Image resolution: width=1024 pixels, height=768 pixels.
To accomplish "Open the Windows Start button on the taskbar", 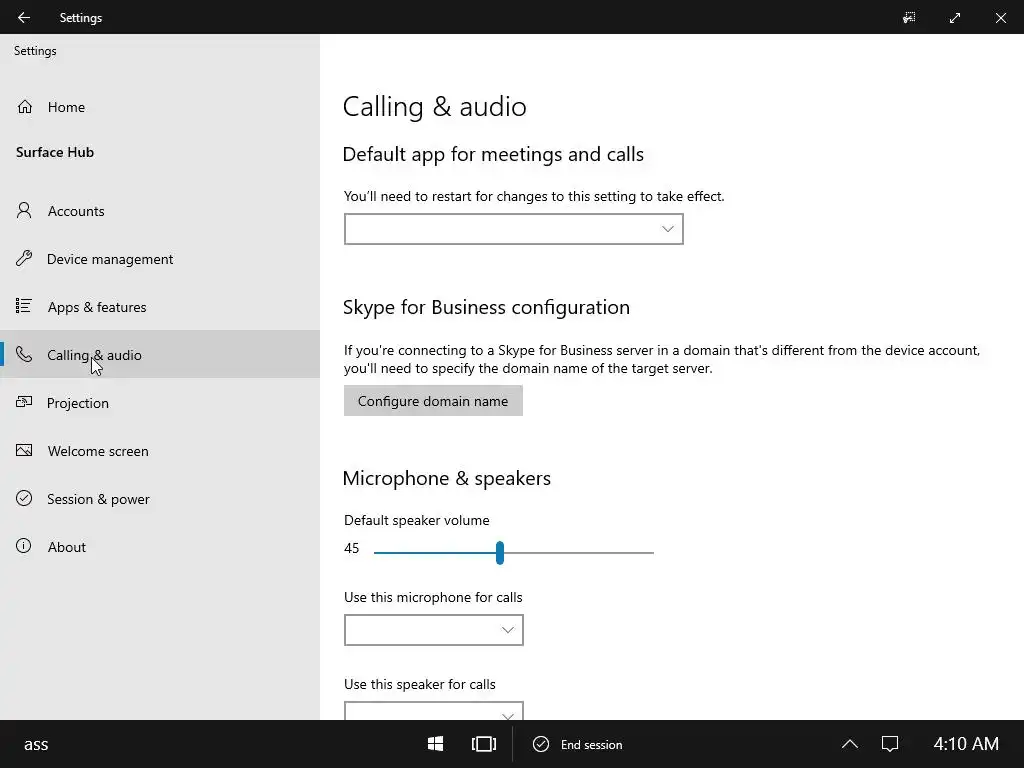I will tap(436, 744).
